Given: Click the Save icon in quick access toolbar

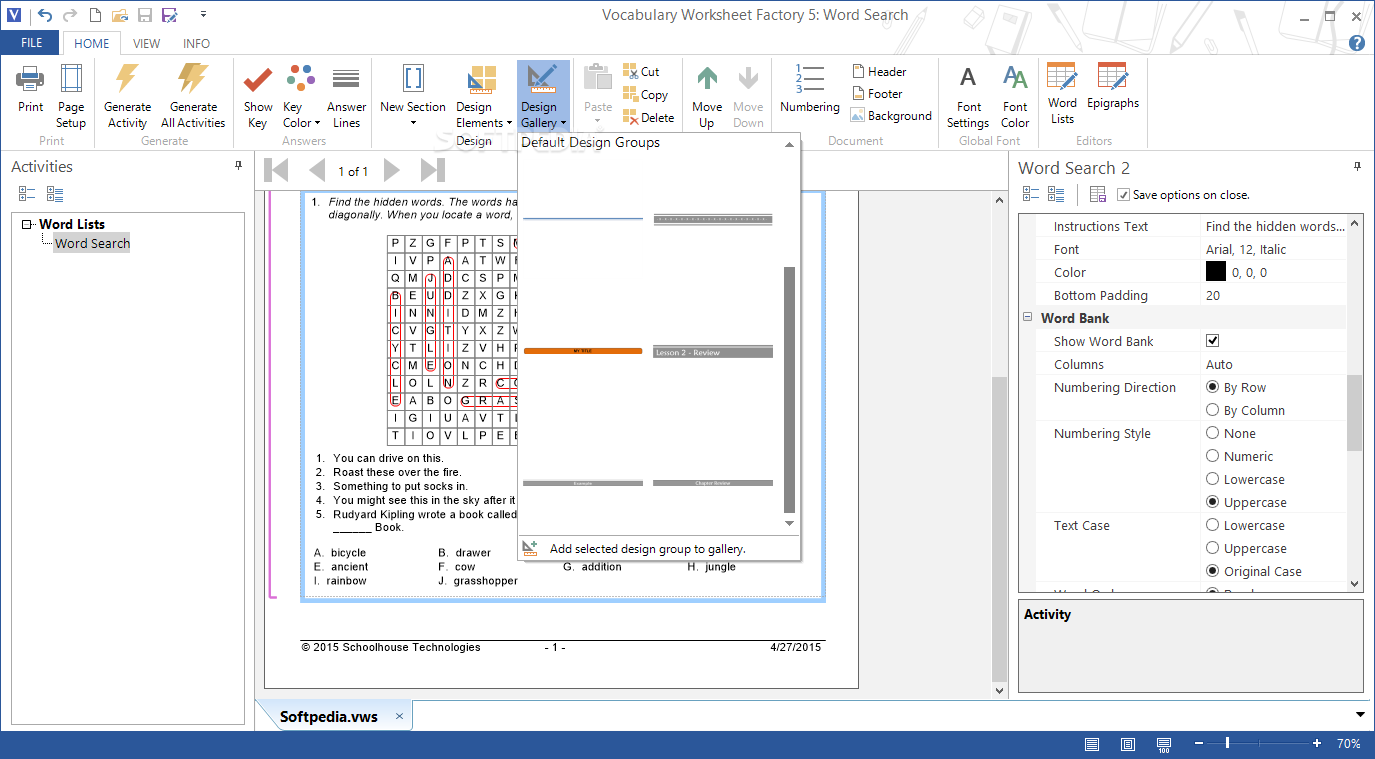Looking at the screenshot, I should (x=144, y=15).
